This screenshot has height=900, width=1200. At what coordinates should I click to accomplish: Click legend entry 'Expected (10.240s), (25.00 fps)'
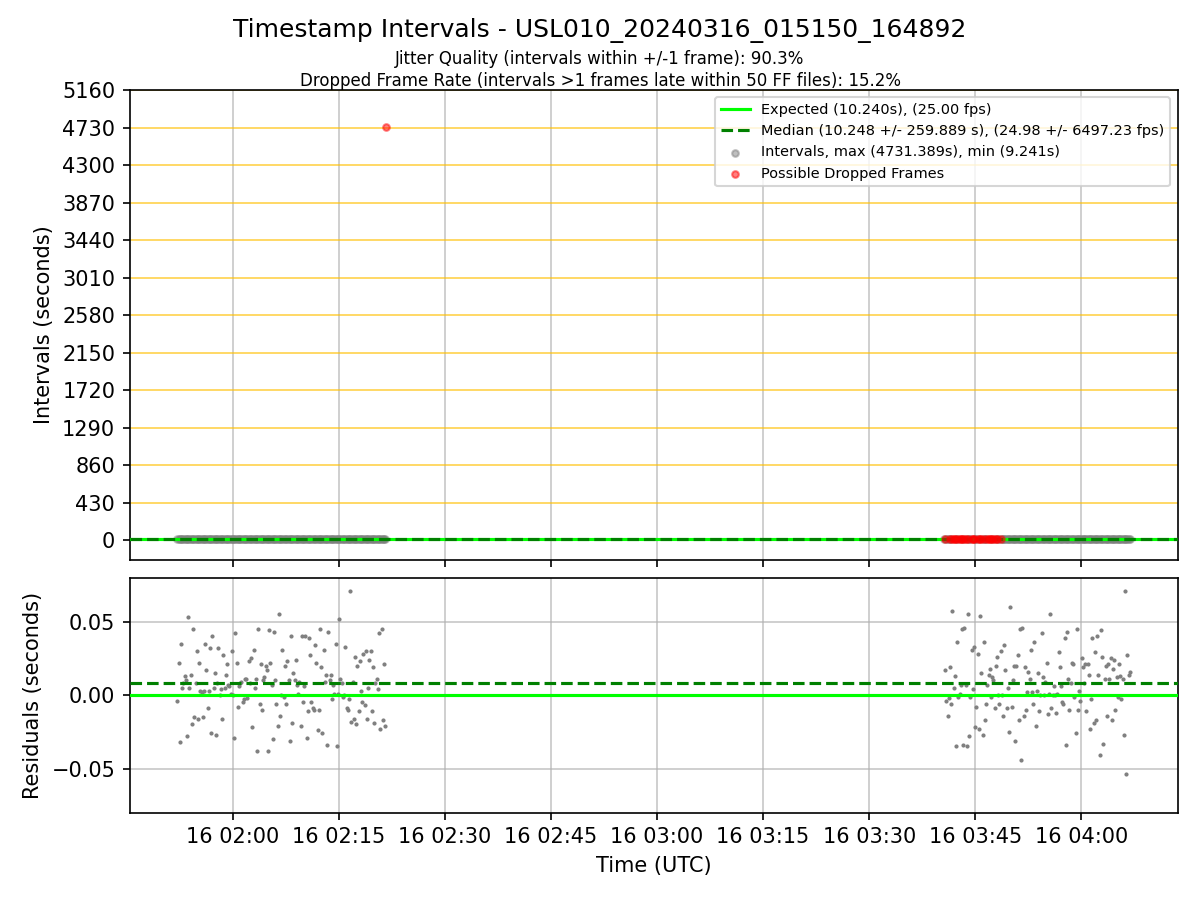(876, 109)
